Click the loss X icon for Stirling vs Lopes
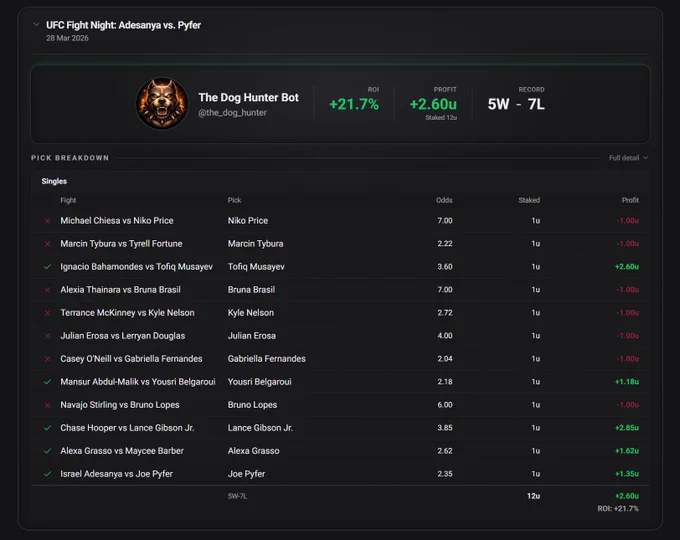 [x=48, y=405]
